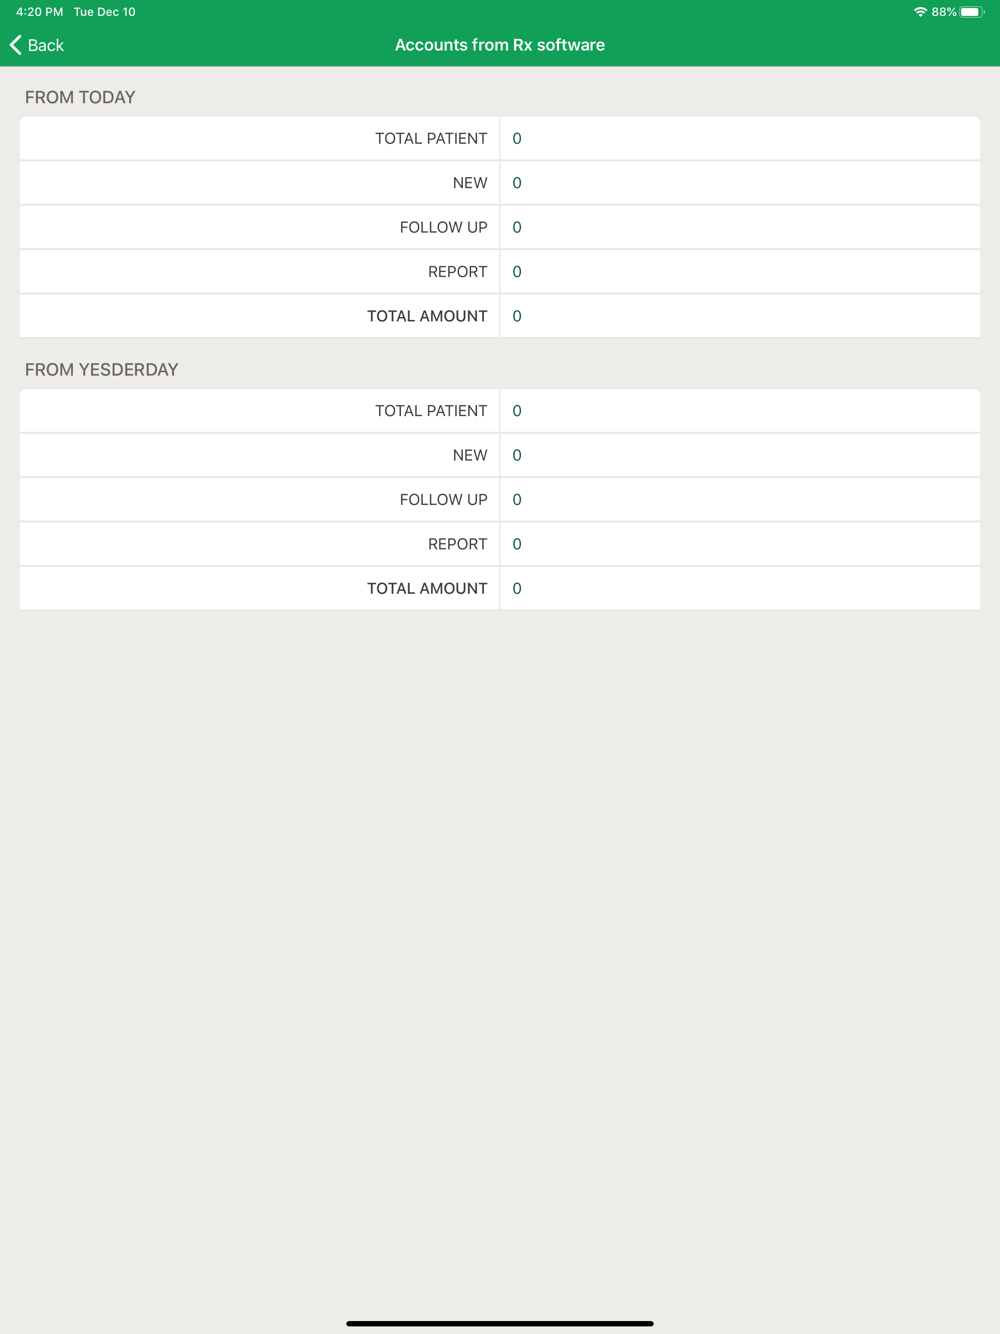Select yesterday's FOLLOW UP row

500,500
